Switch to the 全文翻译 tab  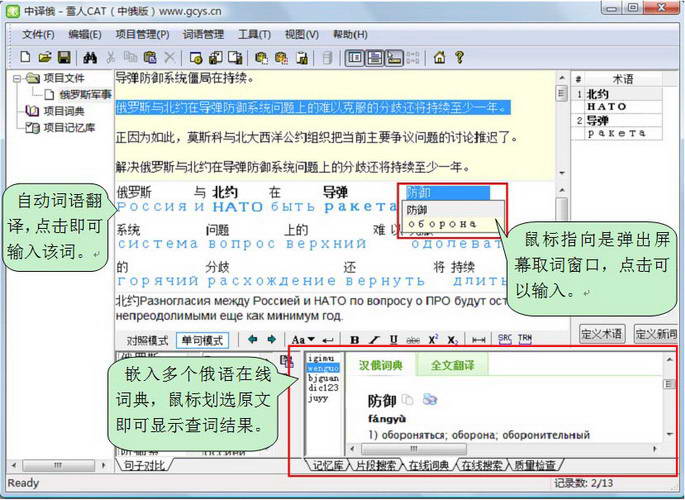click(x=452, y=366)
